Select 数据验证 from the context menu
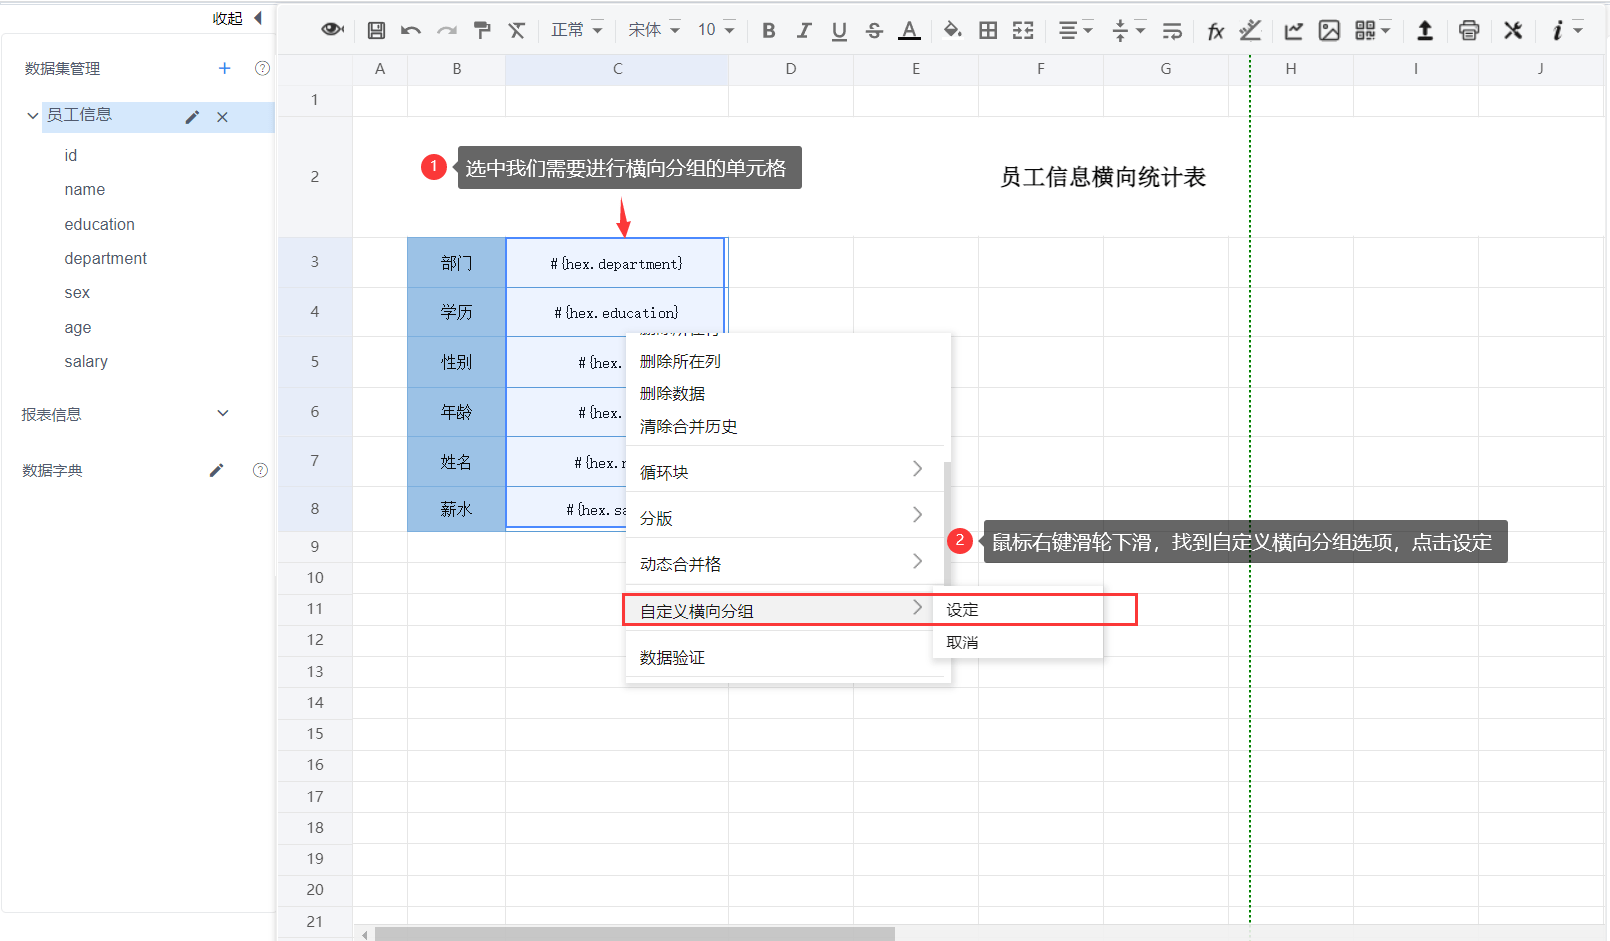The width and height of the screenshot is (1610, 941). point(672,657)
